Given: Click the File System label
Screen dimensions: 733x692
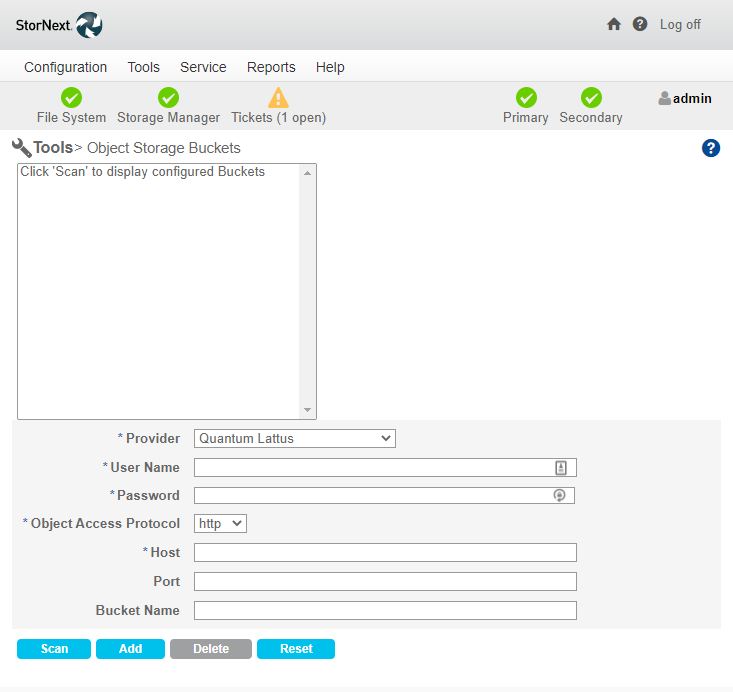Looking at the screenshot, I should pos(72,117).
